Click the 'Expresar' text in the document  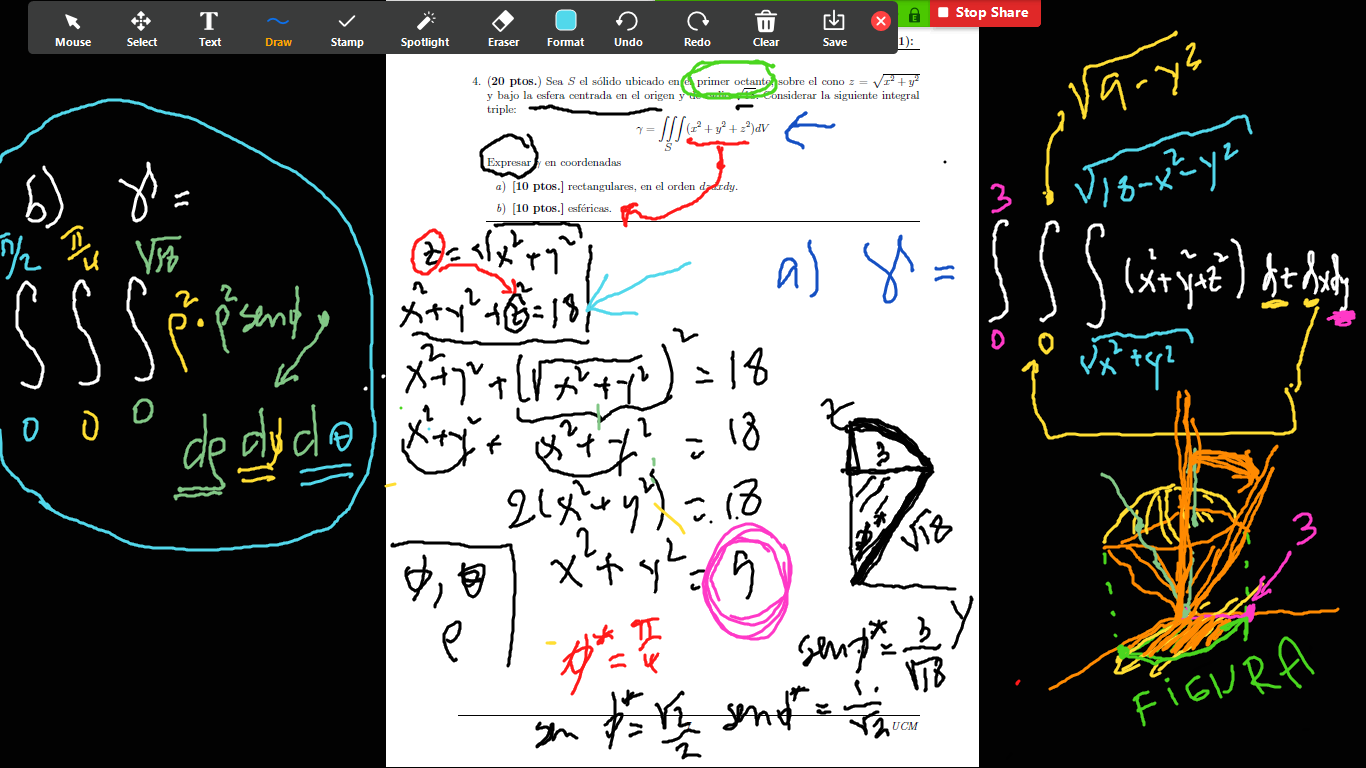coord(507,162)
